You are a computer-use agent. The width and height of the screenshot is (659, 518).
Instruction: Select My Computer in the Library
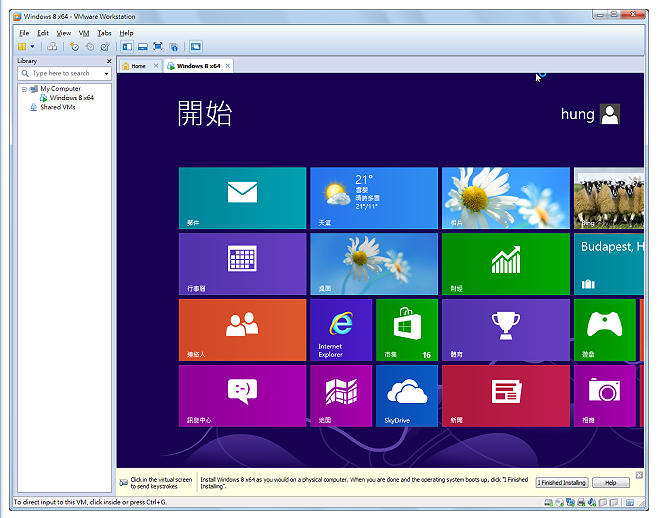[x=60, y=89]
